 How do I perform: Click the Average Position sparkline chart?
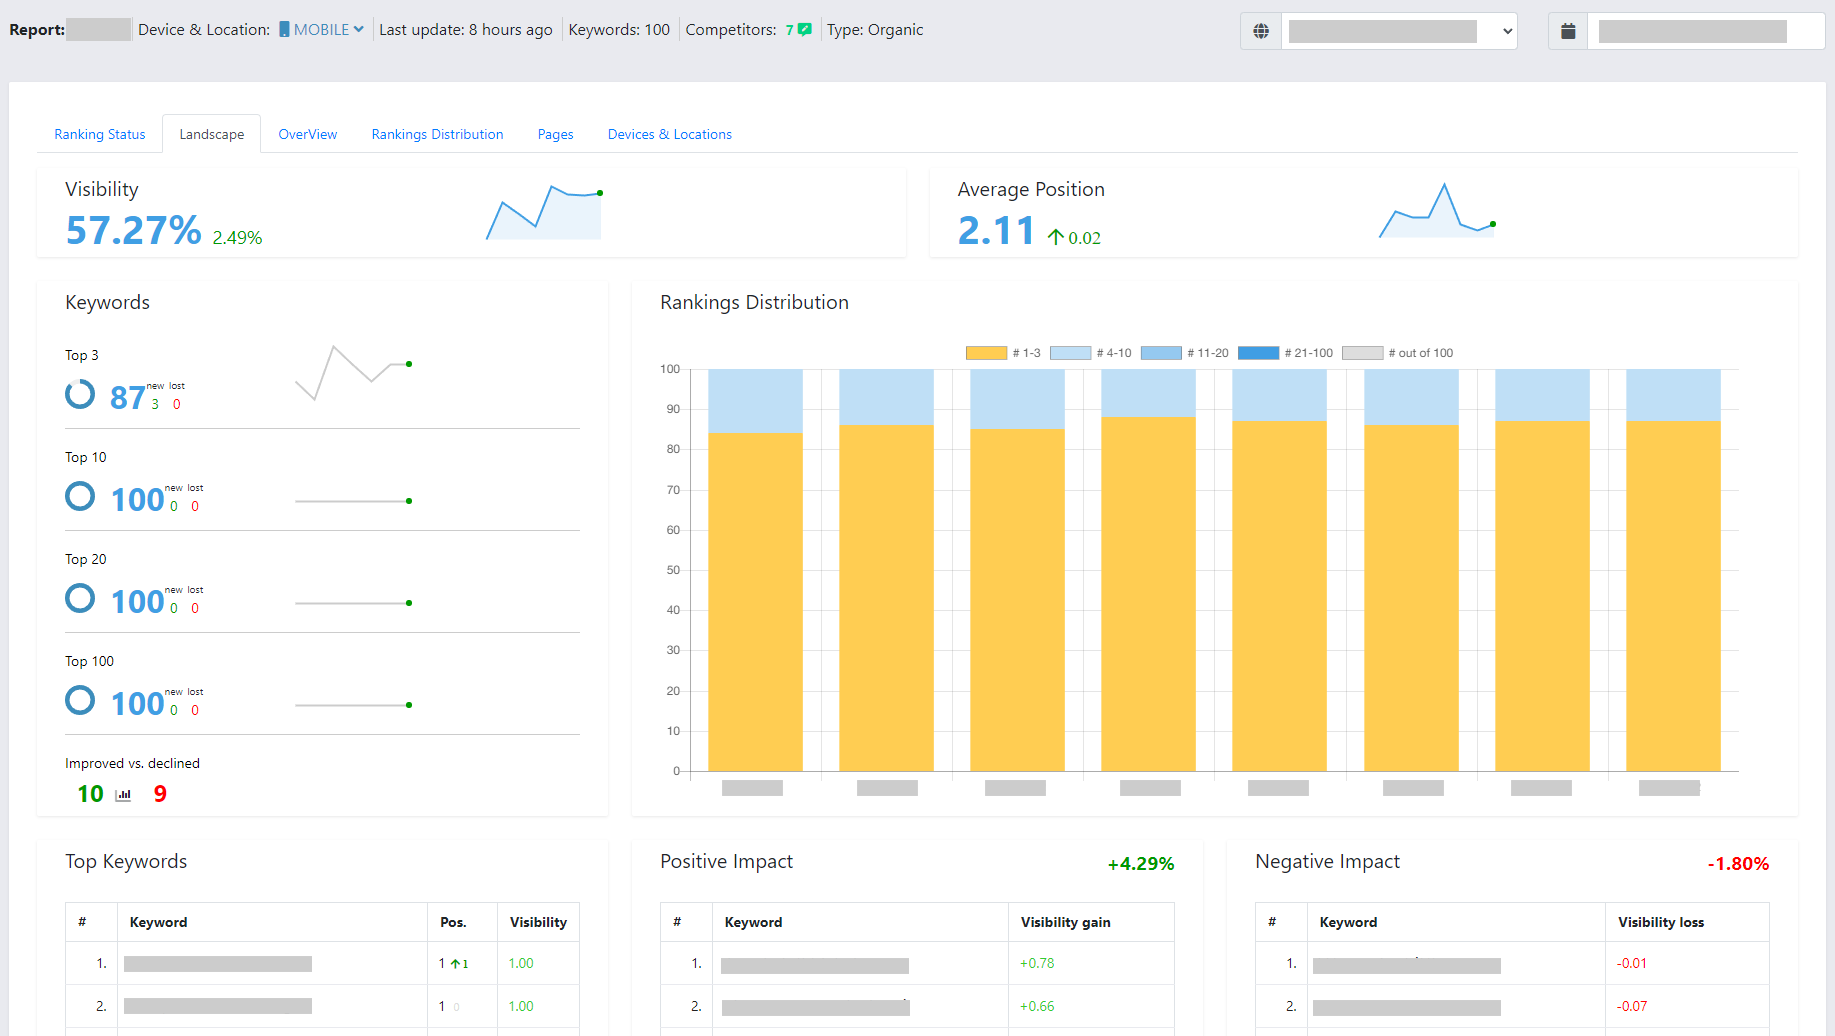pyautogui.click(x=1437, y=210)
